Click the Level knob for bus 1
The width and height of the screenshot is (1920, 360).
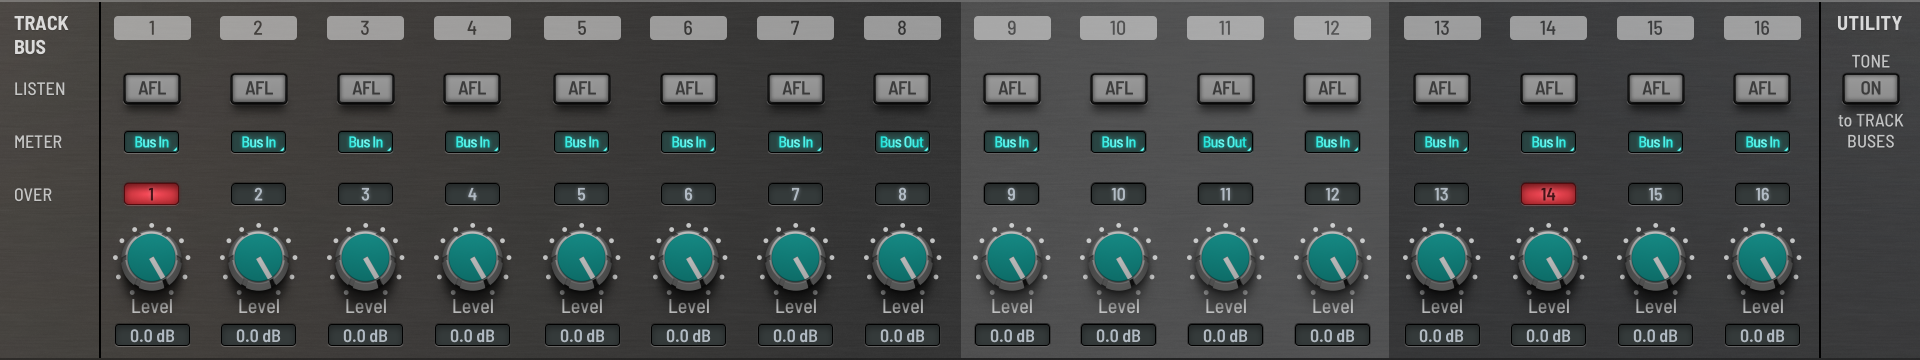tap(152, 259)
